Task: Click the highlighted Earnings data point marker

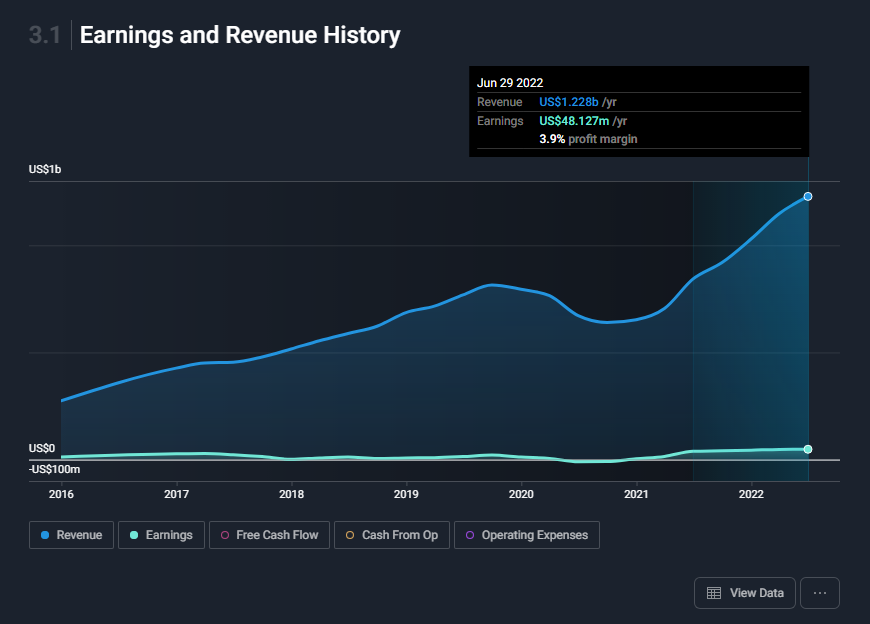Action: tap(808, 449)
